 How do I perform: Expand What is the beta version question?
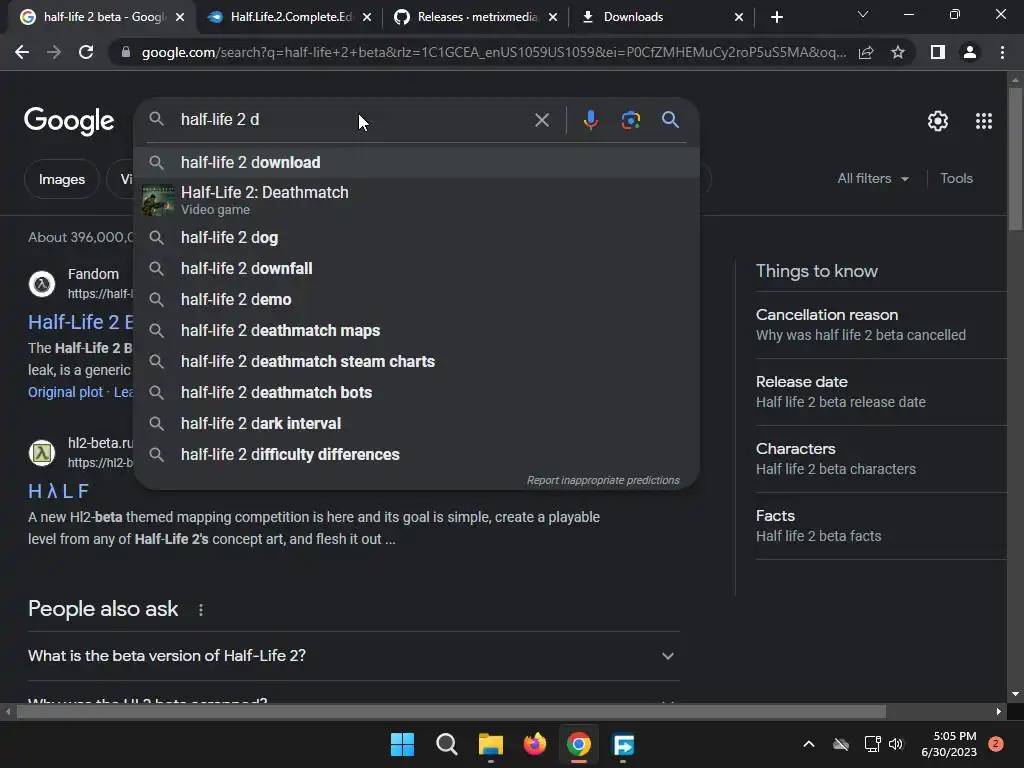click(x=353, y=656)
